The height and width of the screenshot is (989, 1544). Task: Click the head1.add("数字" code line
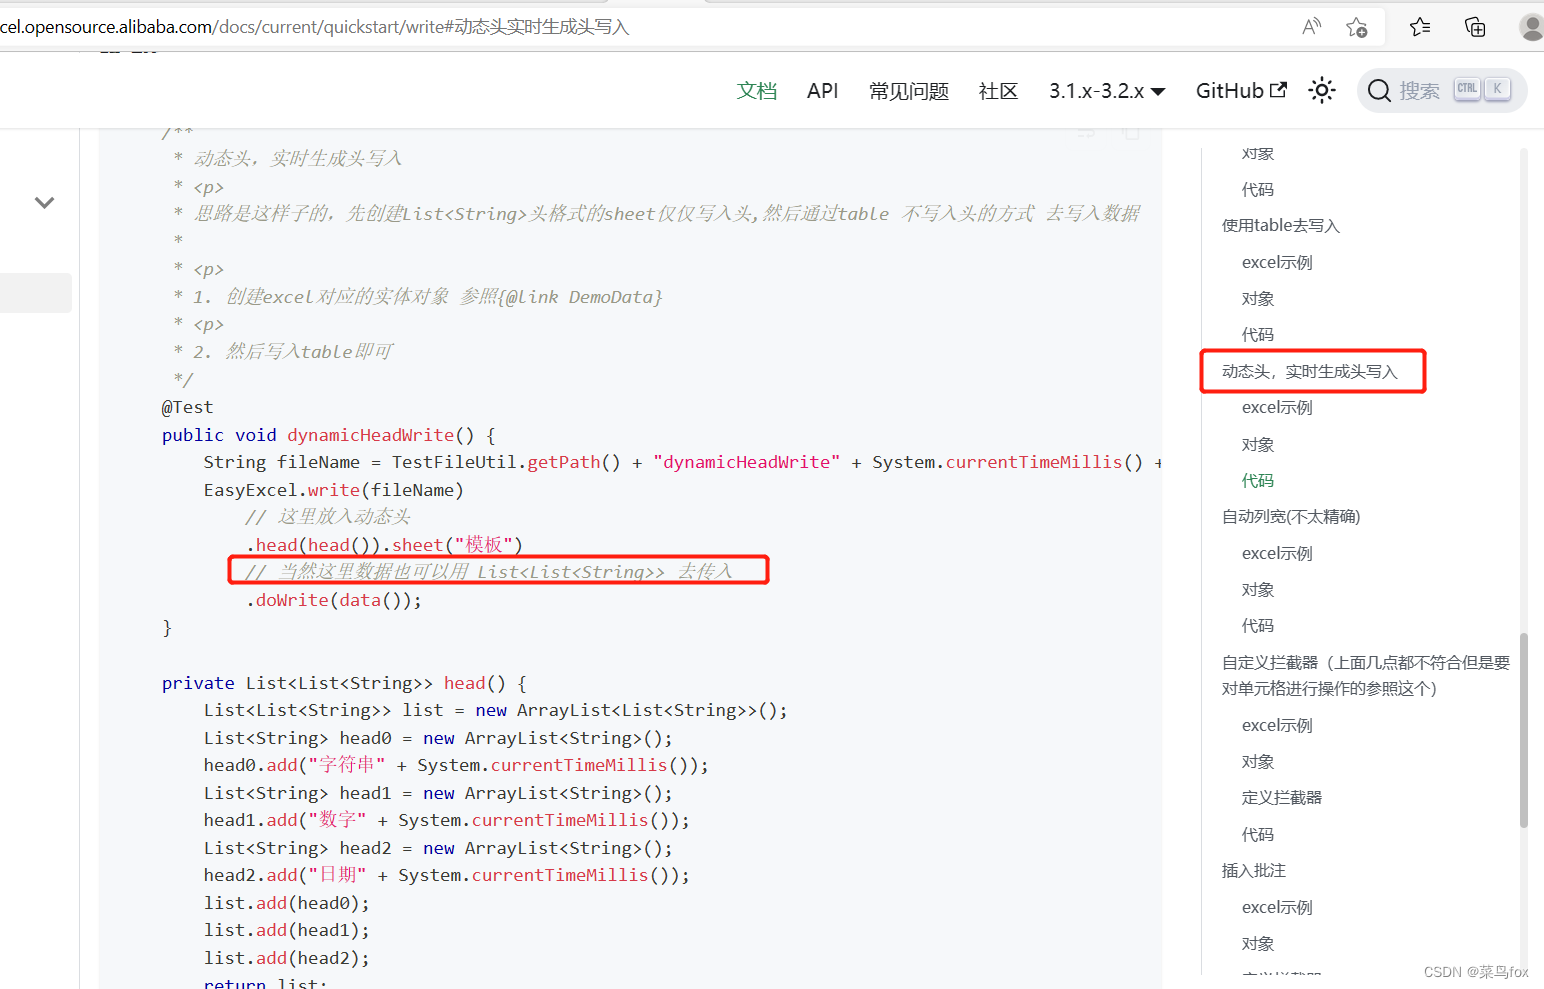point(447,820)
